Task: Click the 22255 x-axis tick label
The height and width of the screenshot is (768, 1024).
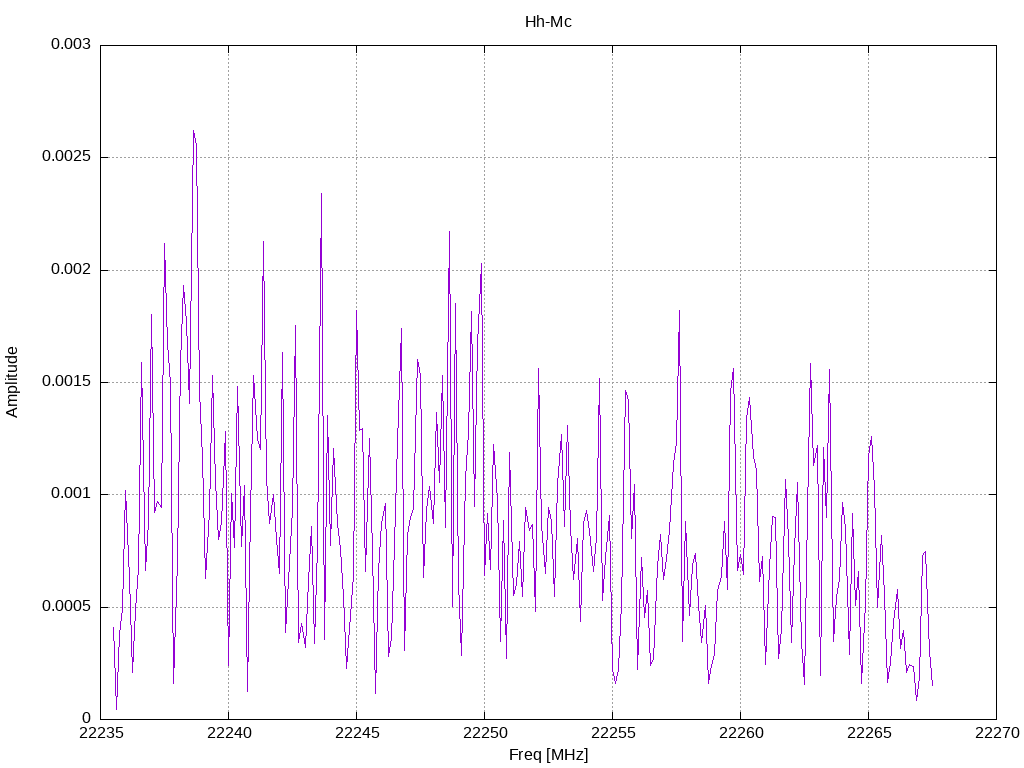Action: tap(613, 733)
